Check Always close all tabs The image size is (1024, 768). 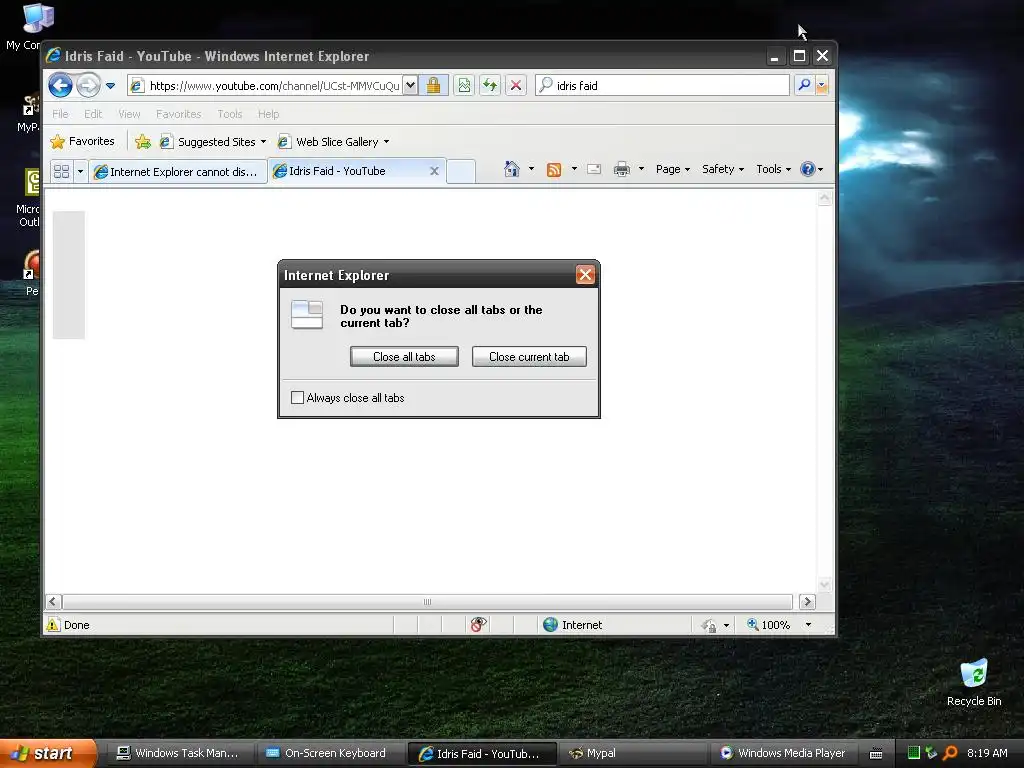[x=297, y=397]
